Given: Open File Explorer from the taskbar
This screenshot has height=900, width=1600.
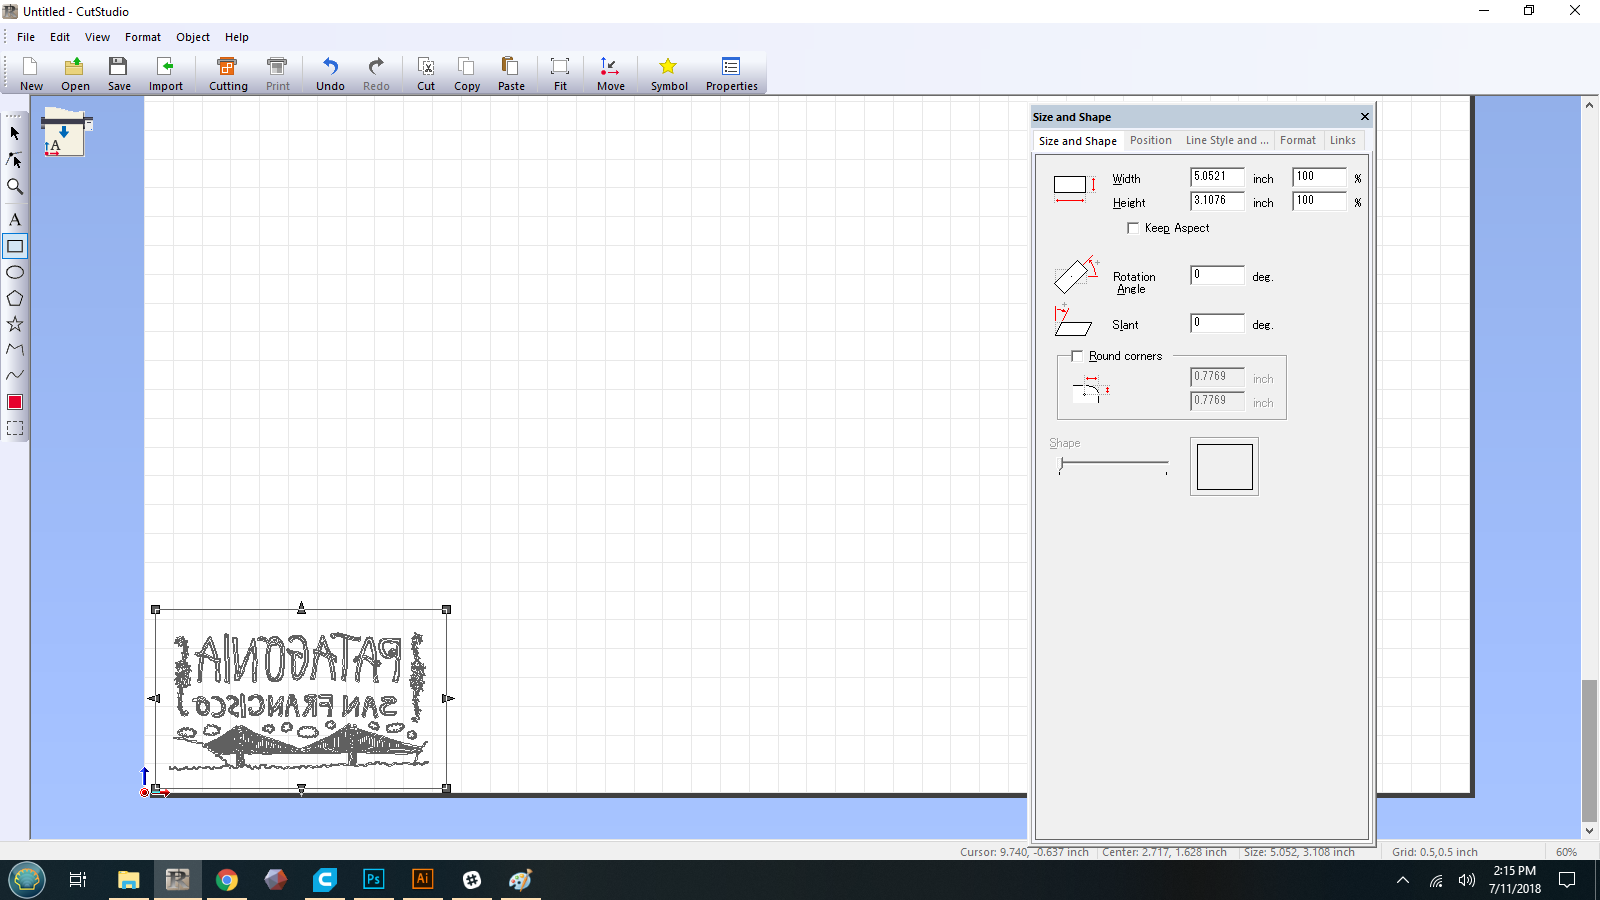Looking at the screenshot, I should (x=129, y=880).
